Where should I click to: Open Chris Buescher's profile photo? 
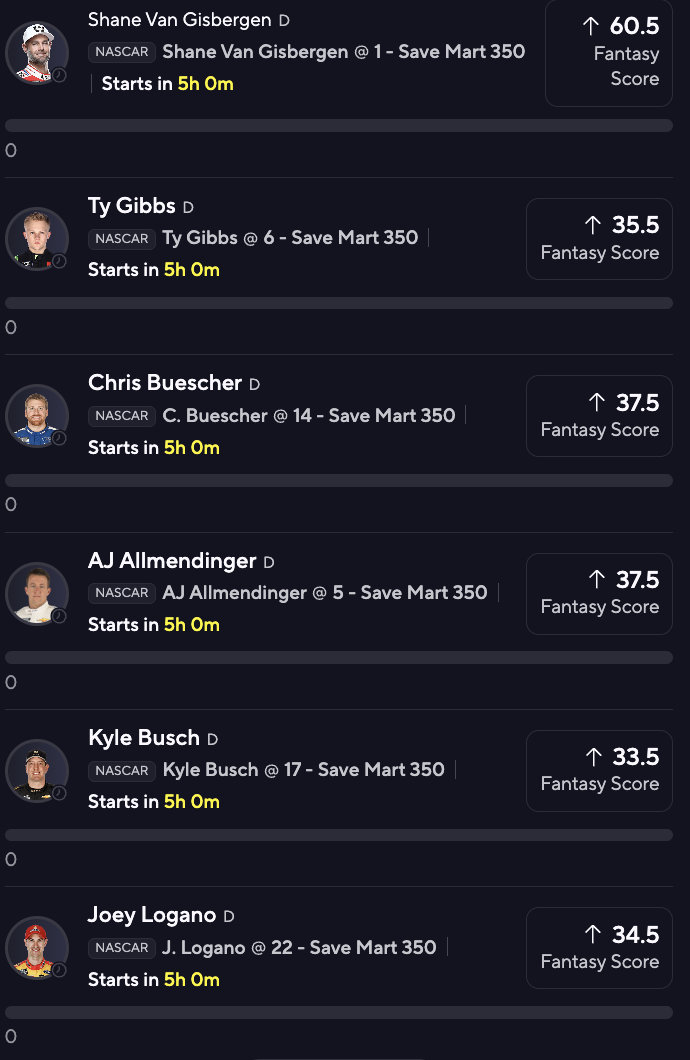[x=37, y=415]
